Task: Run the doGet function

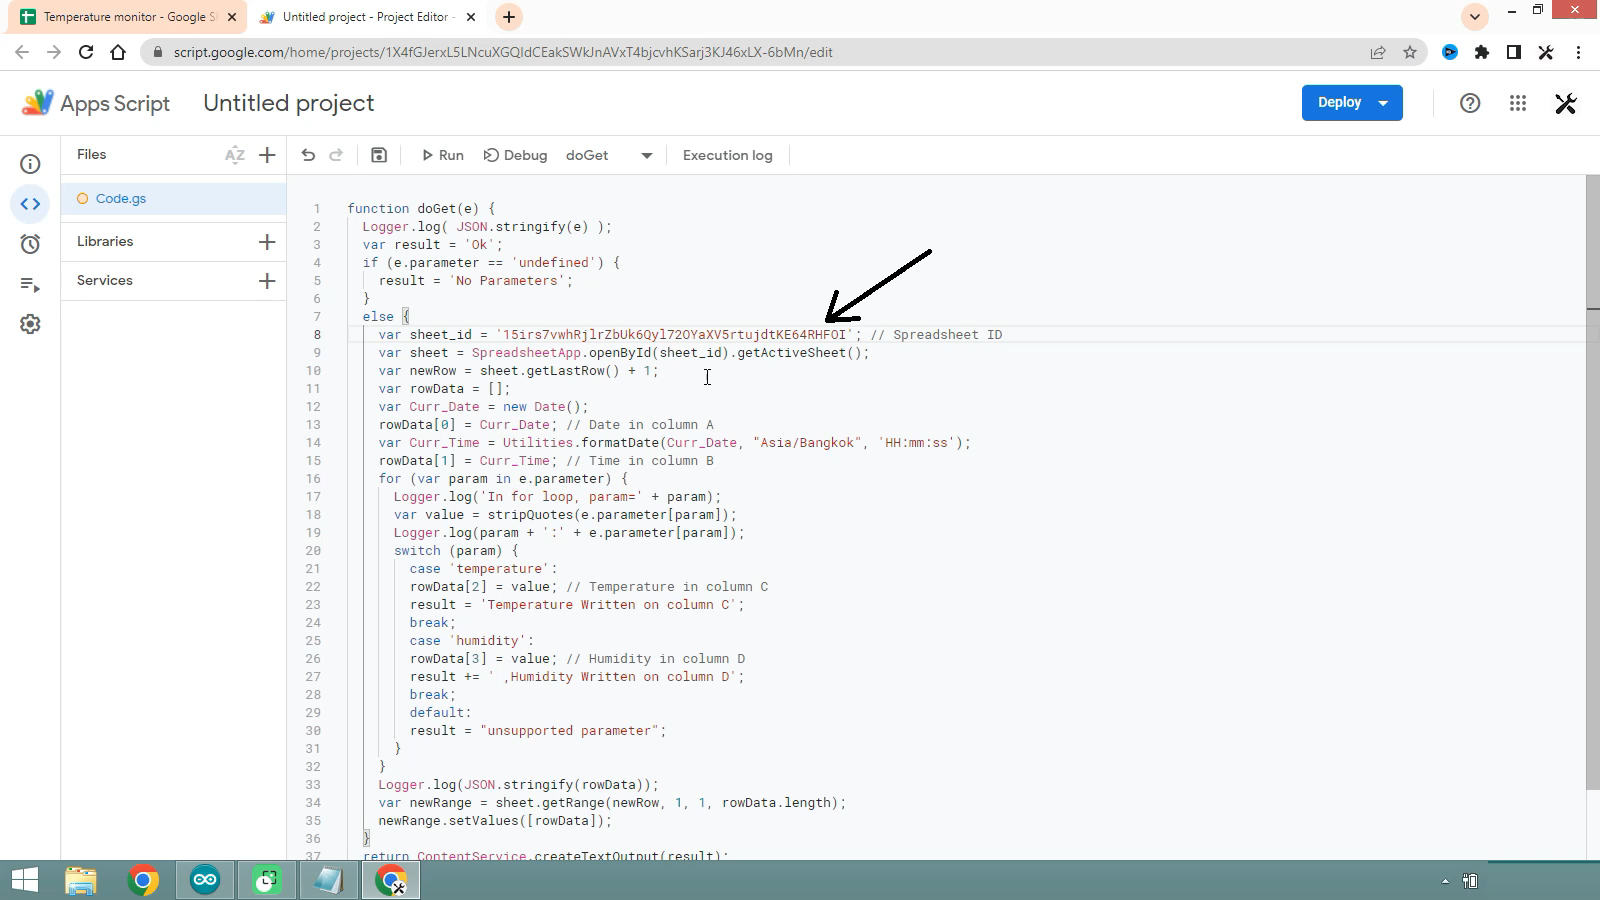Action: click(442, 155)
